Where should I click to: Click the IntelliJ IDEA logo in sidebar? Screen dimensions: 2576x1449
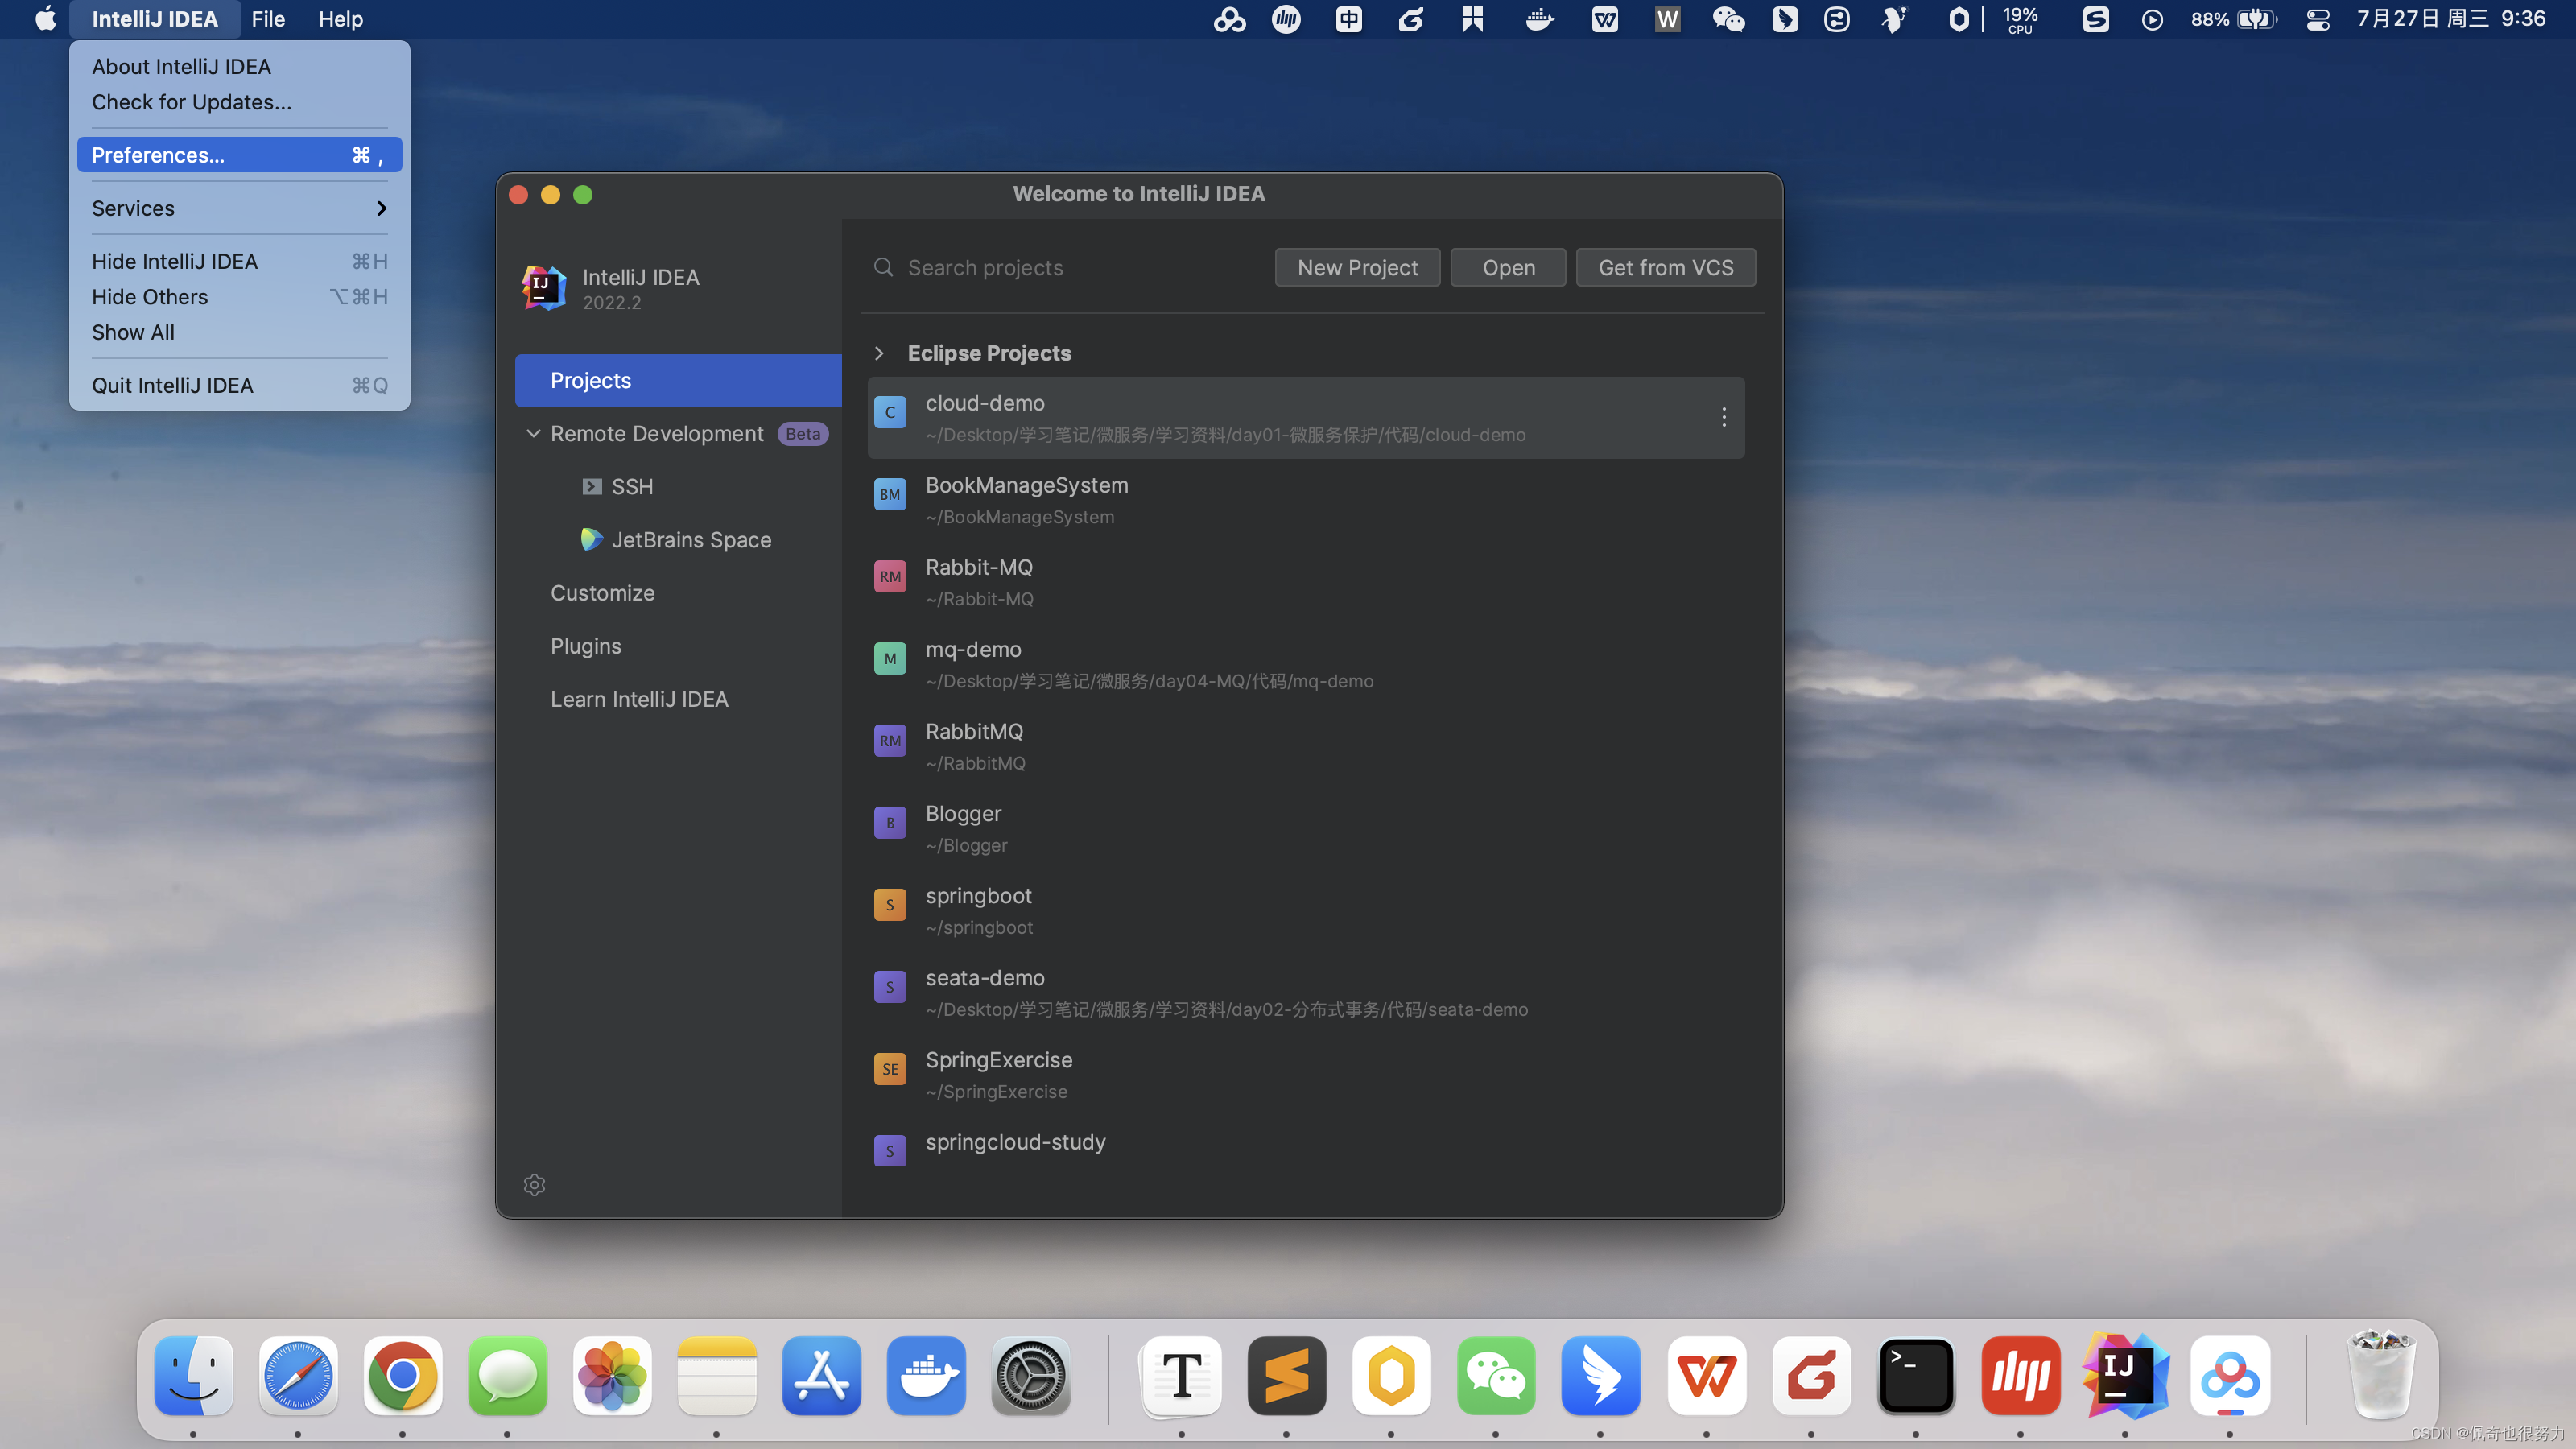[x=544, y=288]
